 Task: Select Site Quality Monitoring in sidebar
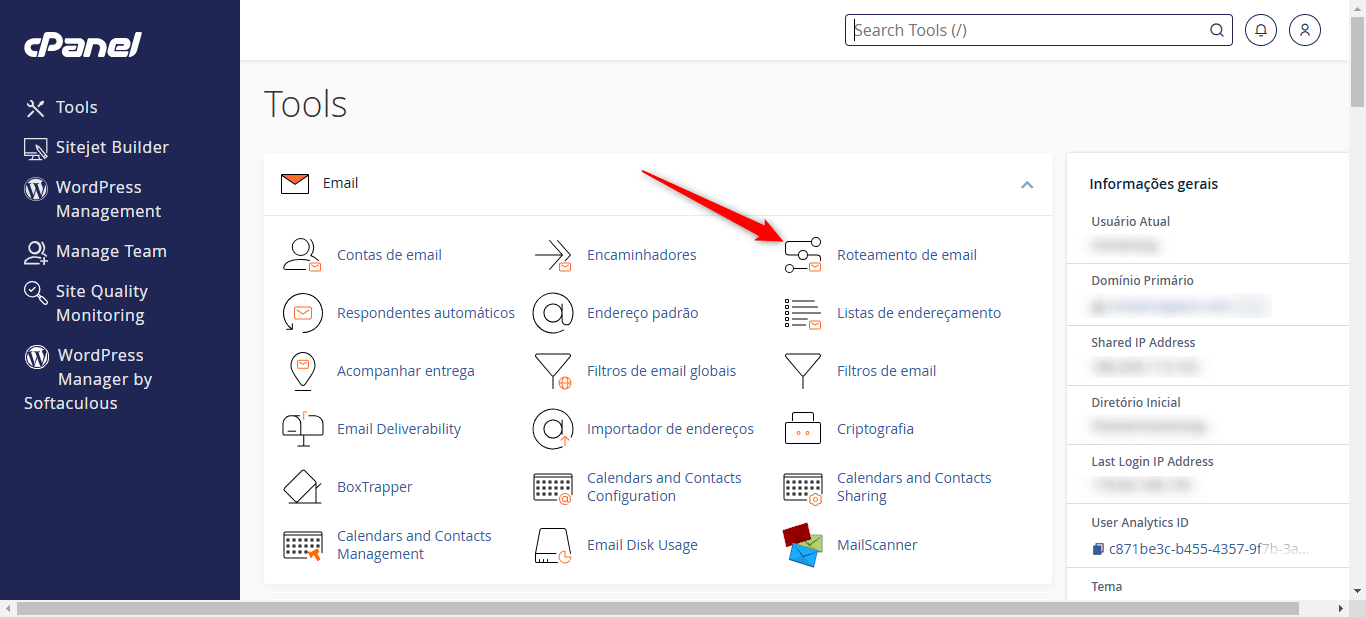pos(86,303)
